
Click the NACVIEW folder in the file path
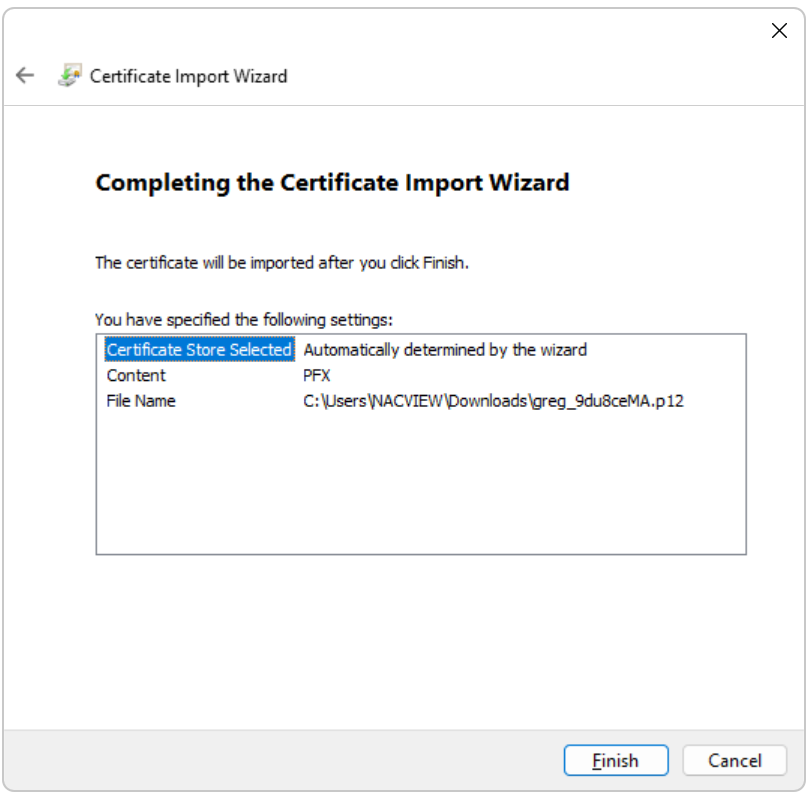409,401
